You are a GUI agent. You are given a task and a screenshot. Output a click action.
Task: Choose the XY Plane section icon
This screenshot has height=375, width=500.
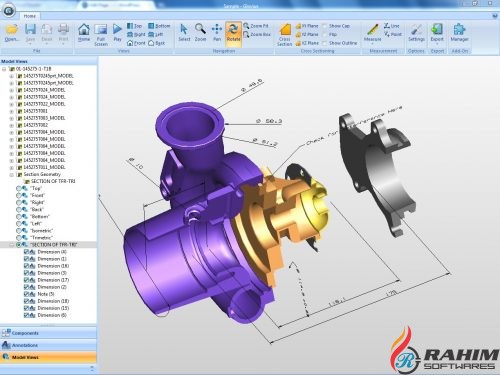coord(298,26)
